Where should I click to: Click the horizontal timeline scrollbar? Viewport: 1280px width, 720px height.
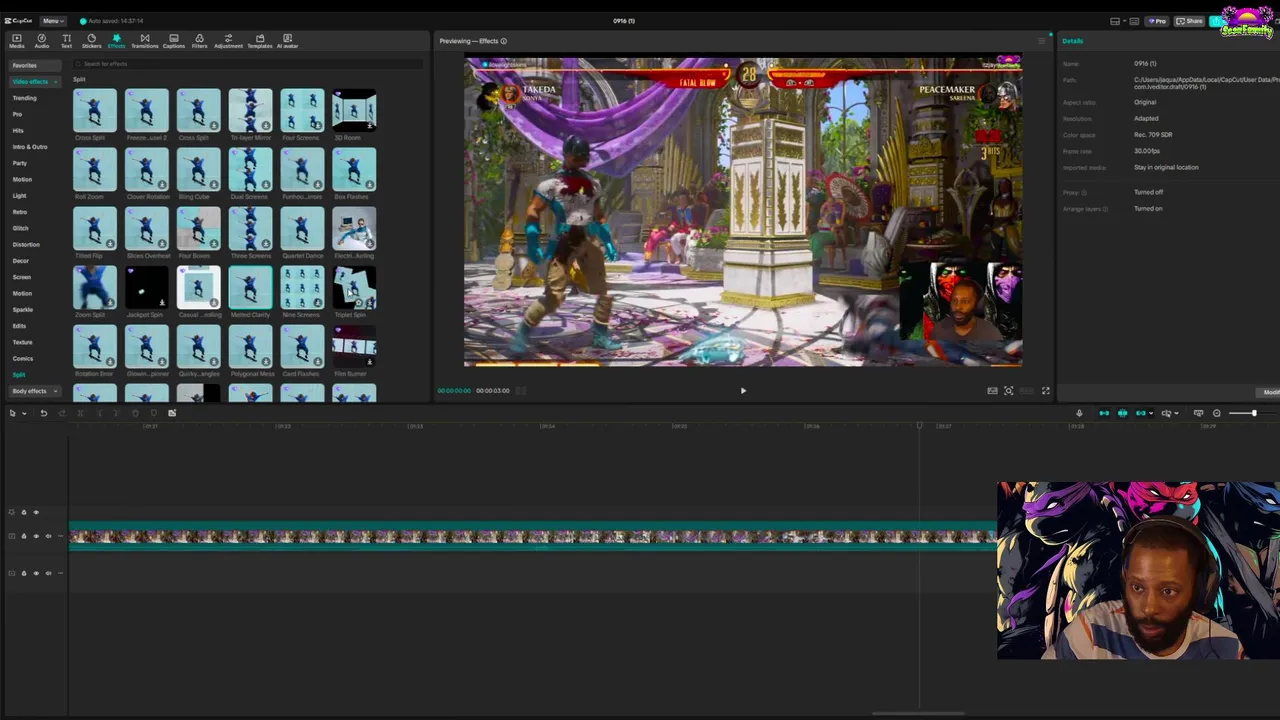point(918,714)
